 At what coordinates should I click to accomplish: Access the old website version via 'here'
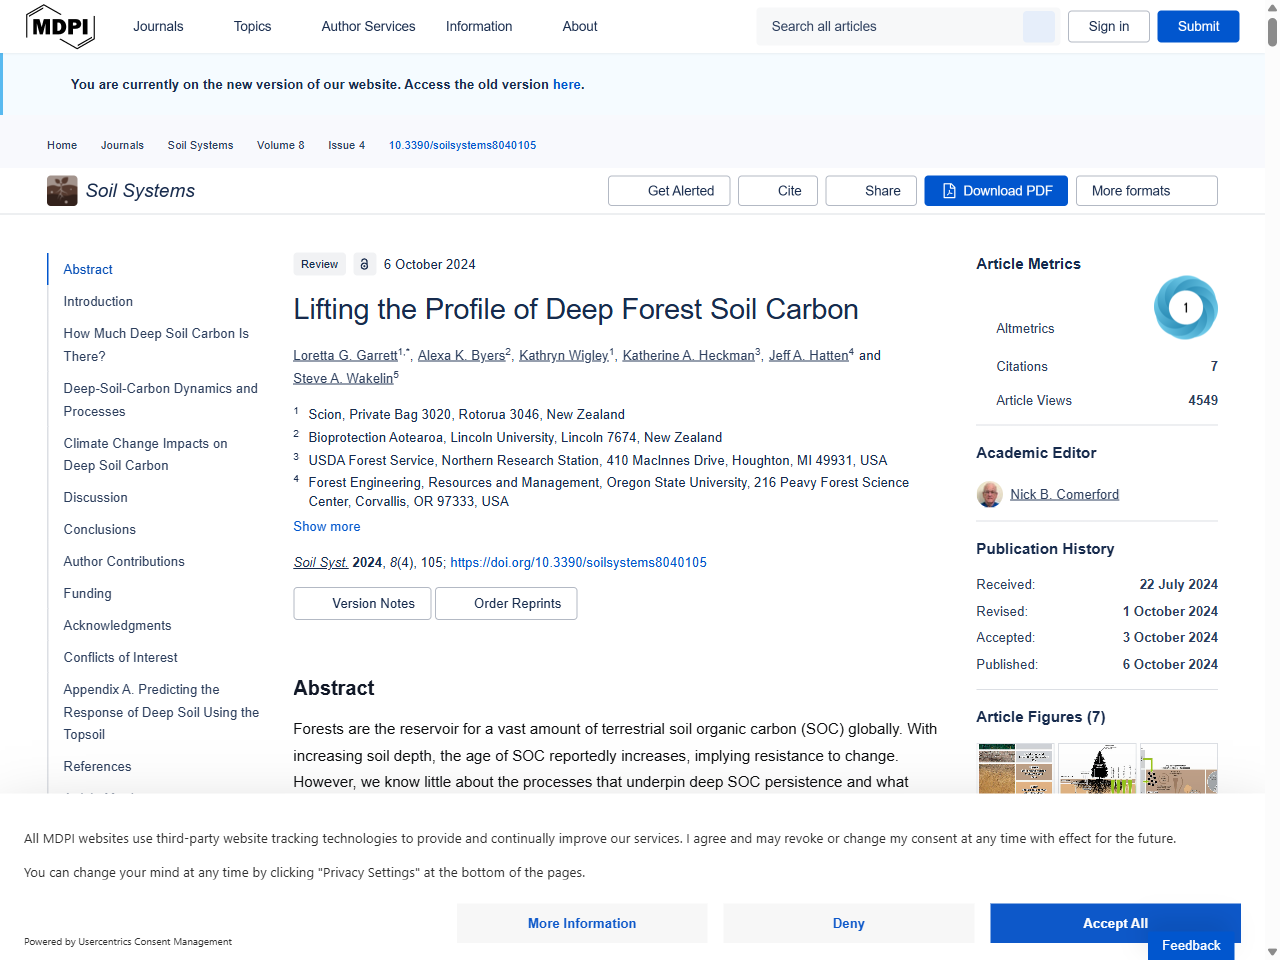(x=567, y=84)
